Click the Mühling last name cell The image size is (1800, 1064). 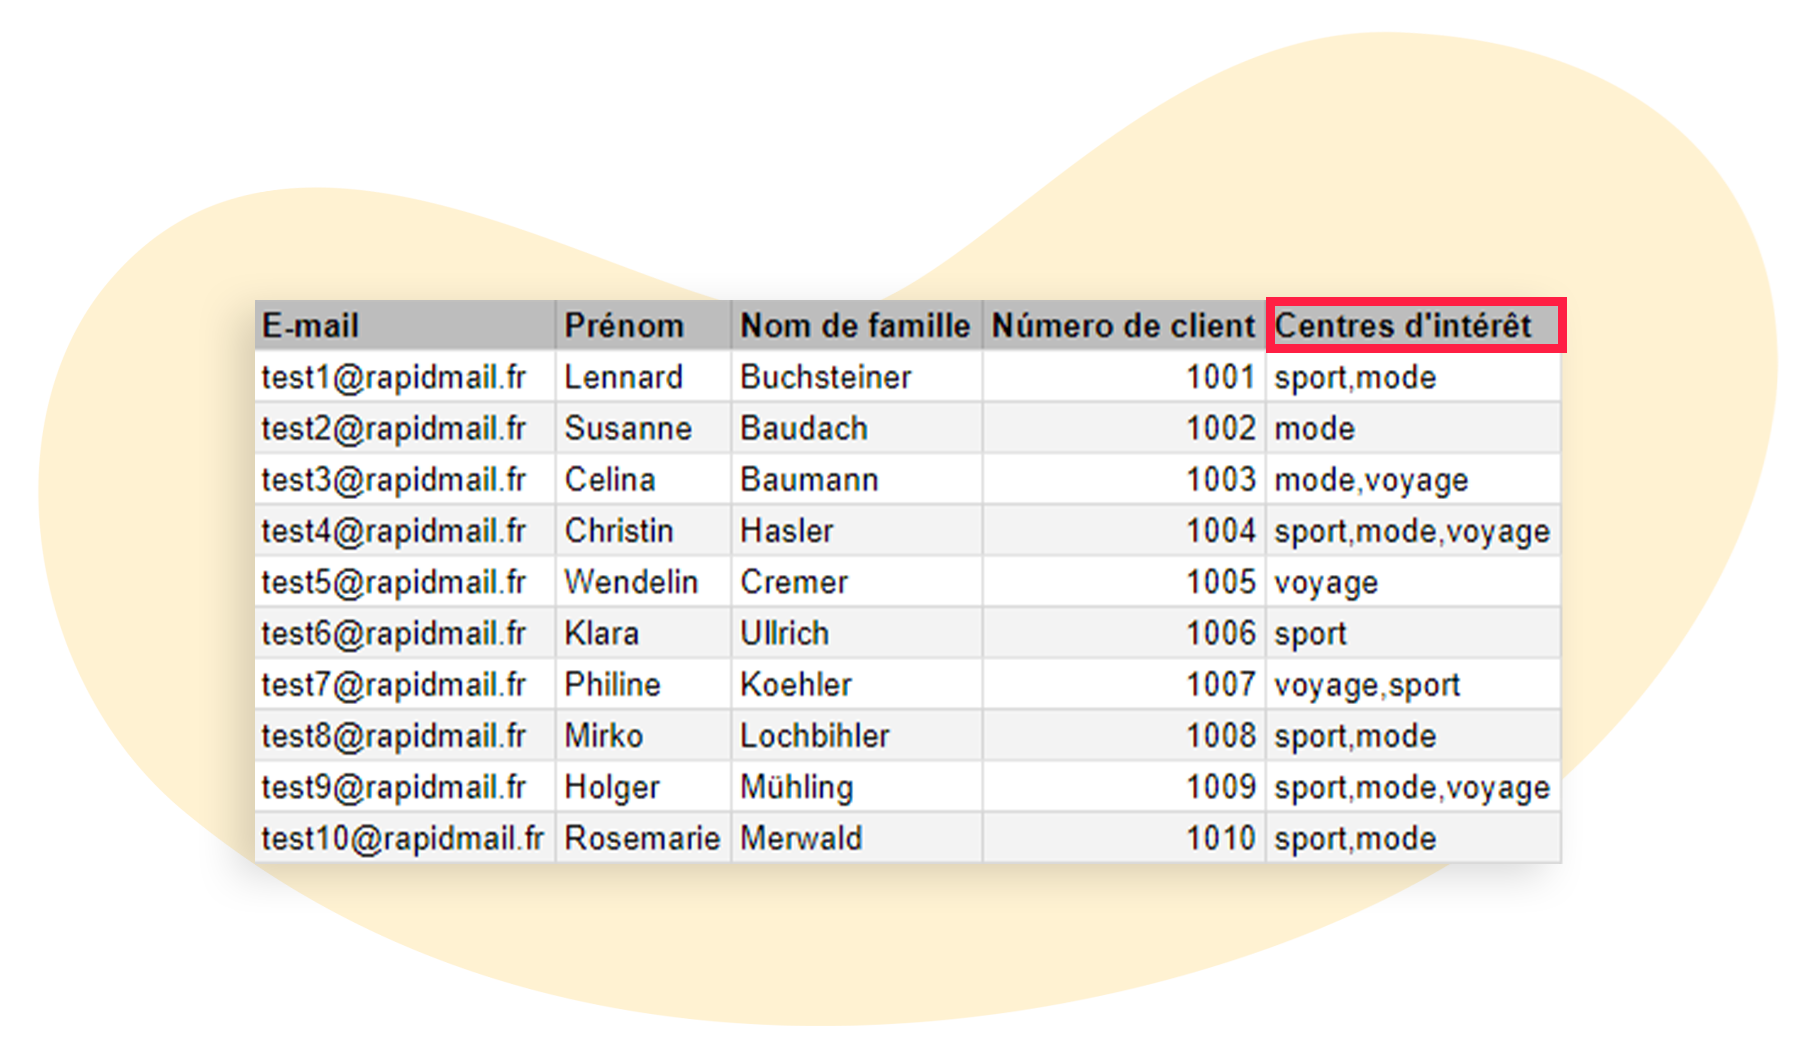(797, 788)
